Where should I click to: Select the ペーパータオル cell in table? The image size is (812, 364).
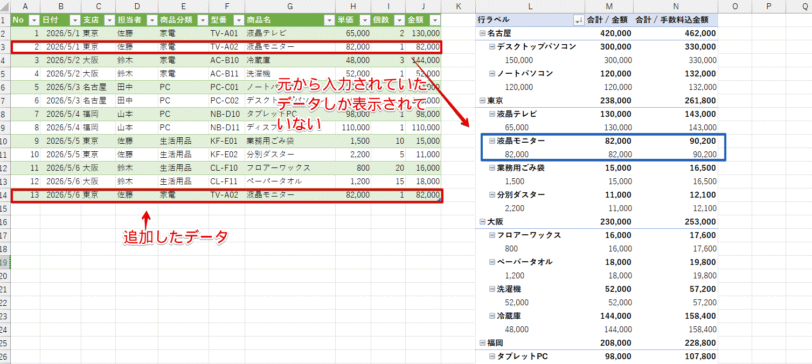pos(289,181)
